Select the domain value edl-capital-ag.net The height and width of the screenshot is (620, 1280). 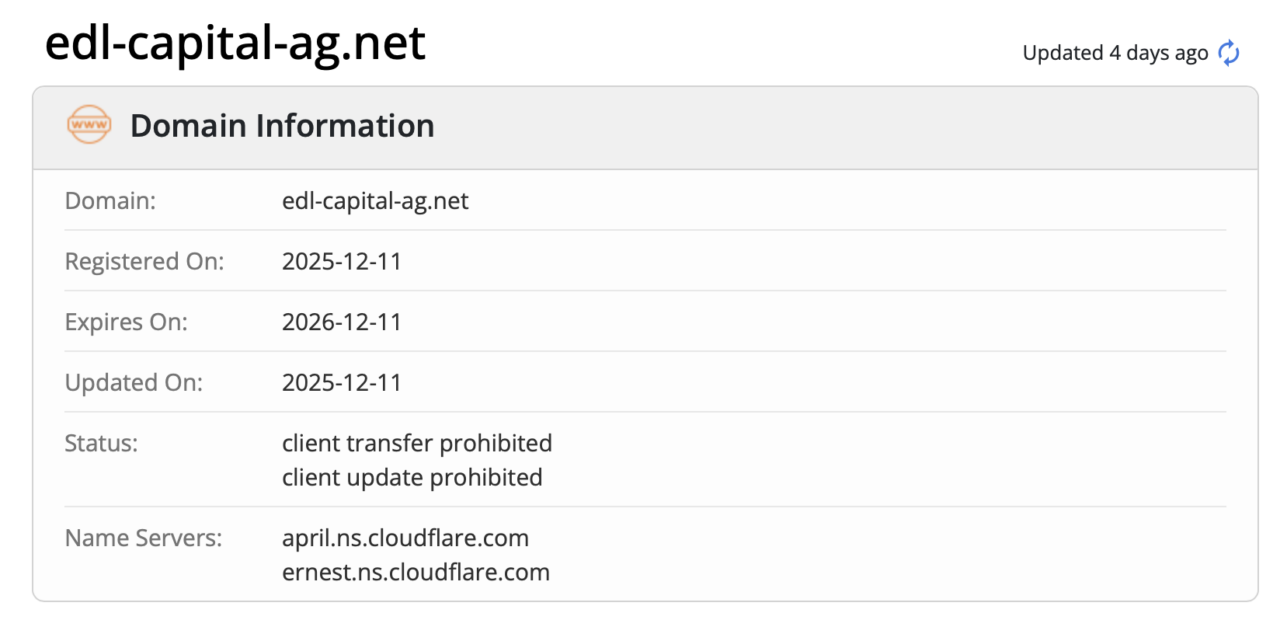coord(375,201)
